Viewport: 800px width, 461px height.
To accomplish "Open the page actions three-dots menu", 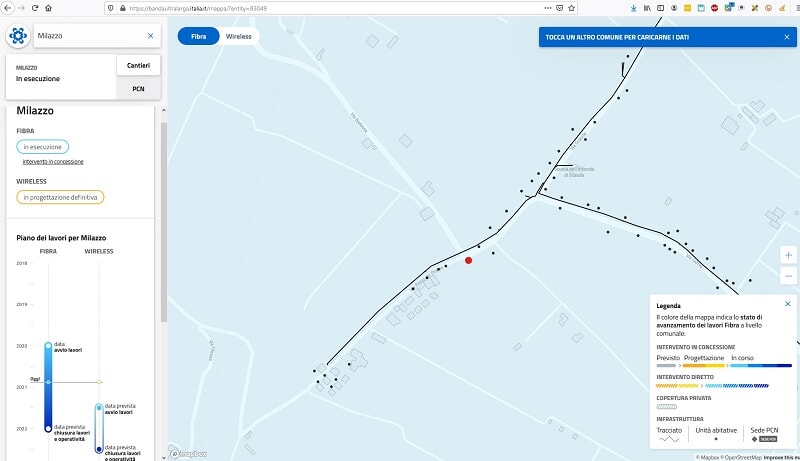I will [547, 8].
